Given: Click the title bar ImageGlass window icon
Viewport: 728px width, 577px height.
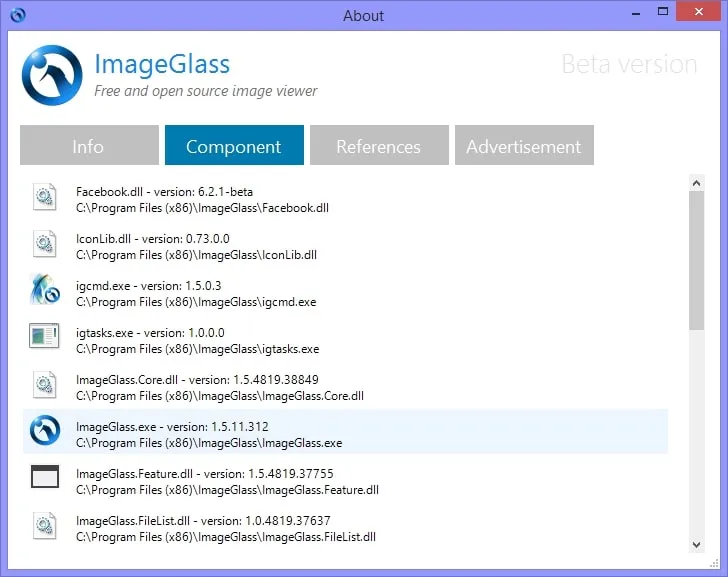Looking at the screenshot, I should click(x=18, y=15).
